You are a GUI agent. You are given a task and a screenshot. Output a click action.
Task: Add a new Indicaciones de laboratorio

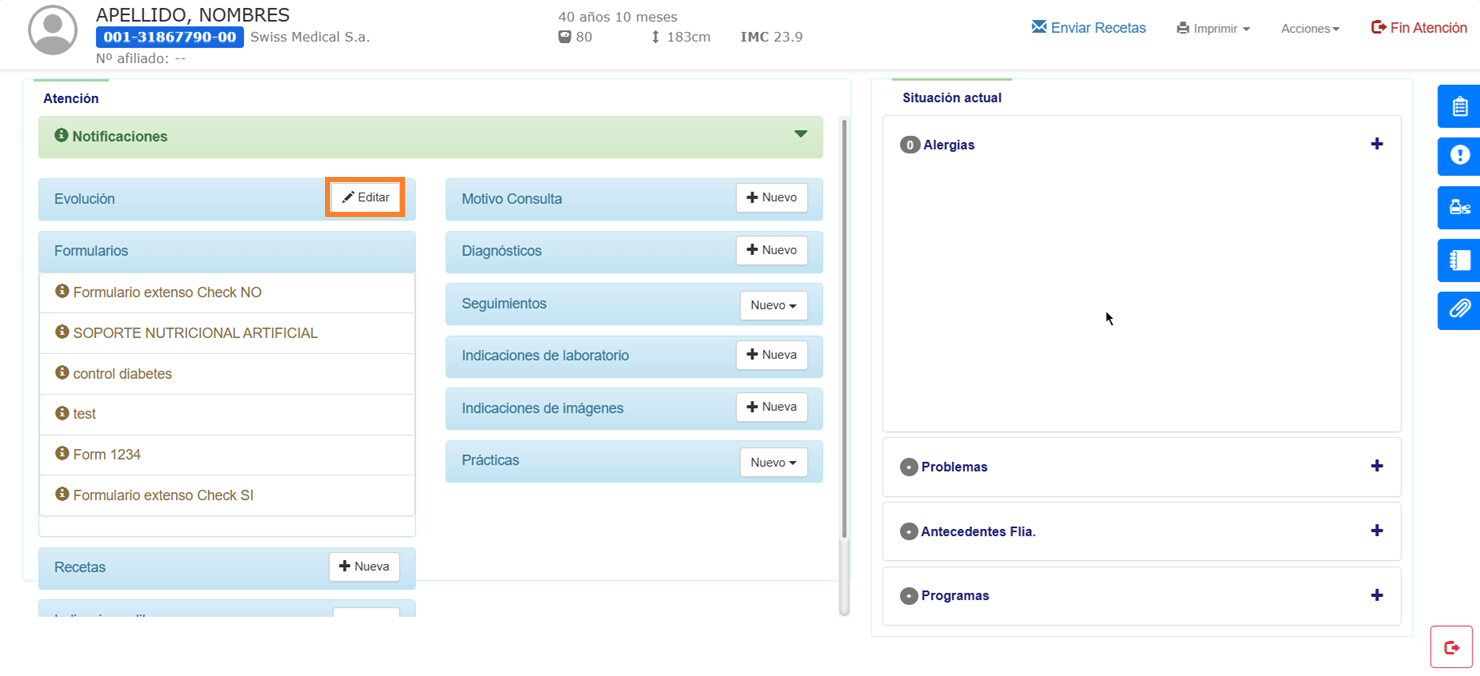click(x=772, y=355)
